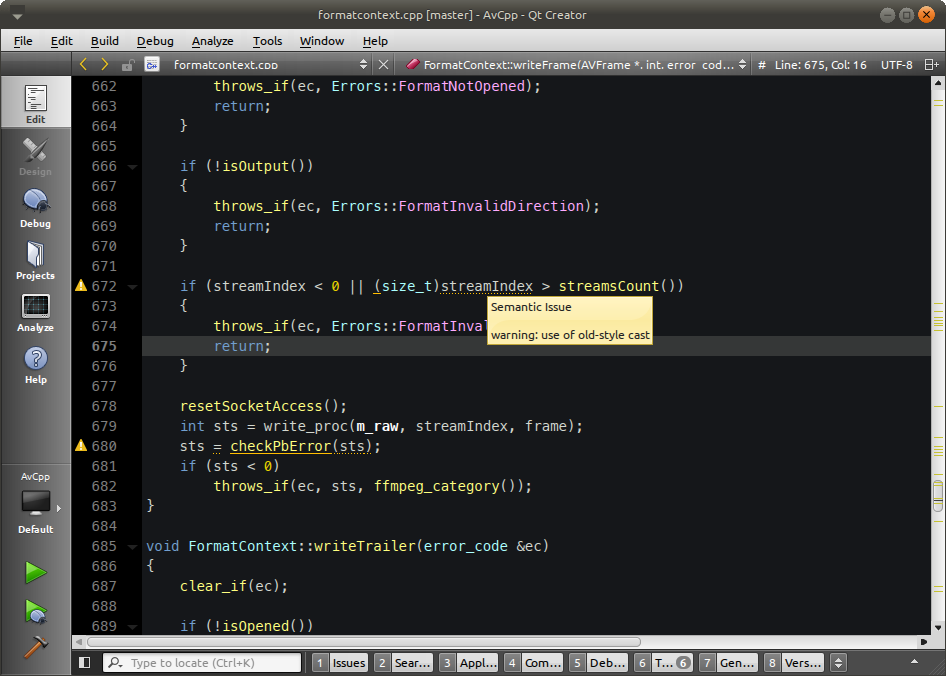The height and width of the screenshot is (676, 946).
Task: Click the Semantic Issue tooltip
Action: 570,320
